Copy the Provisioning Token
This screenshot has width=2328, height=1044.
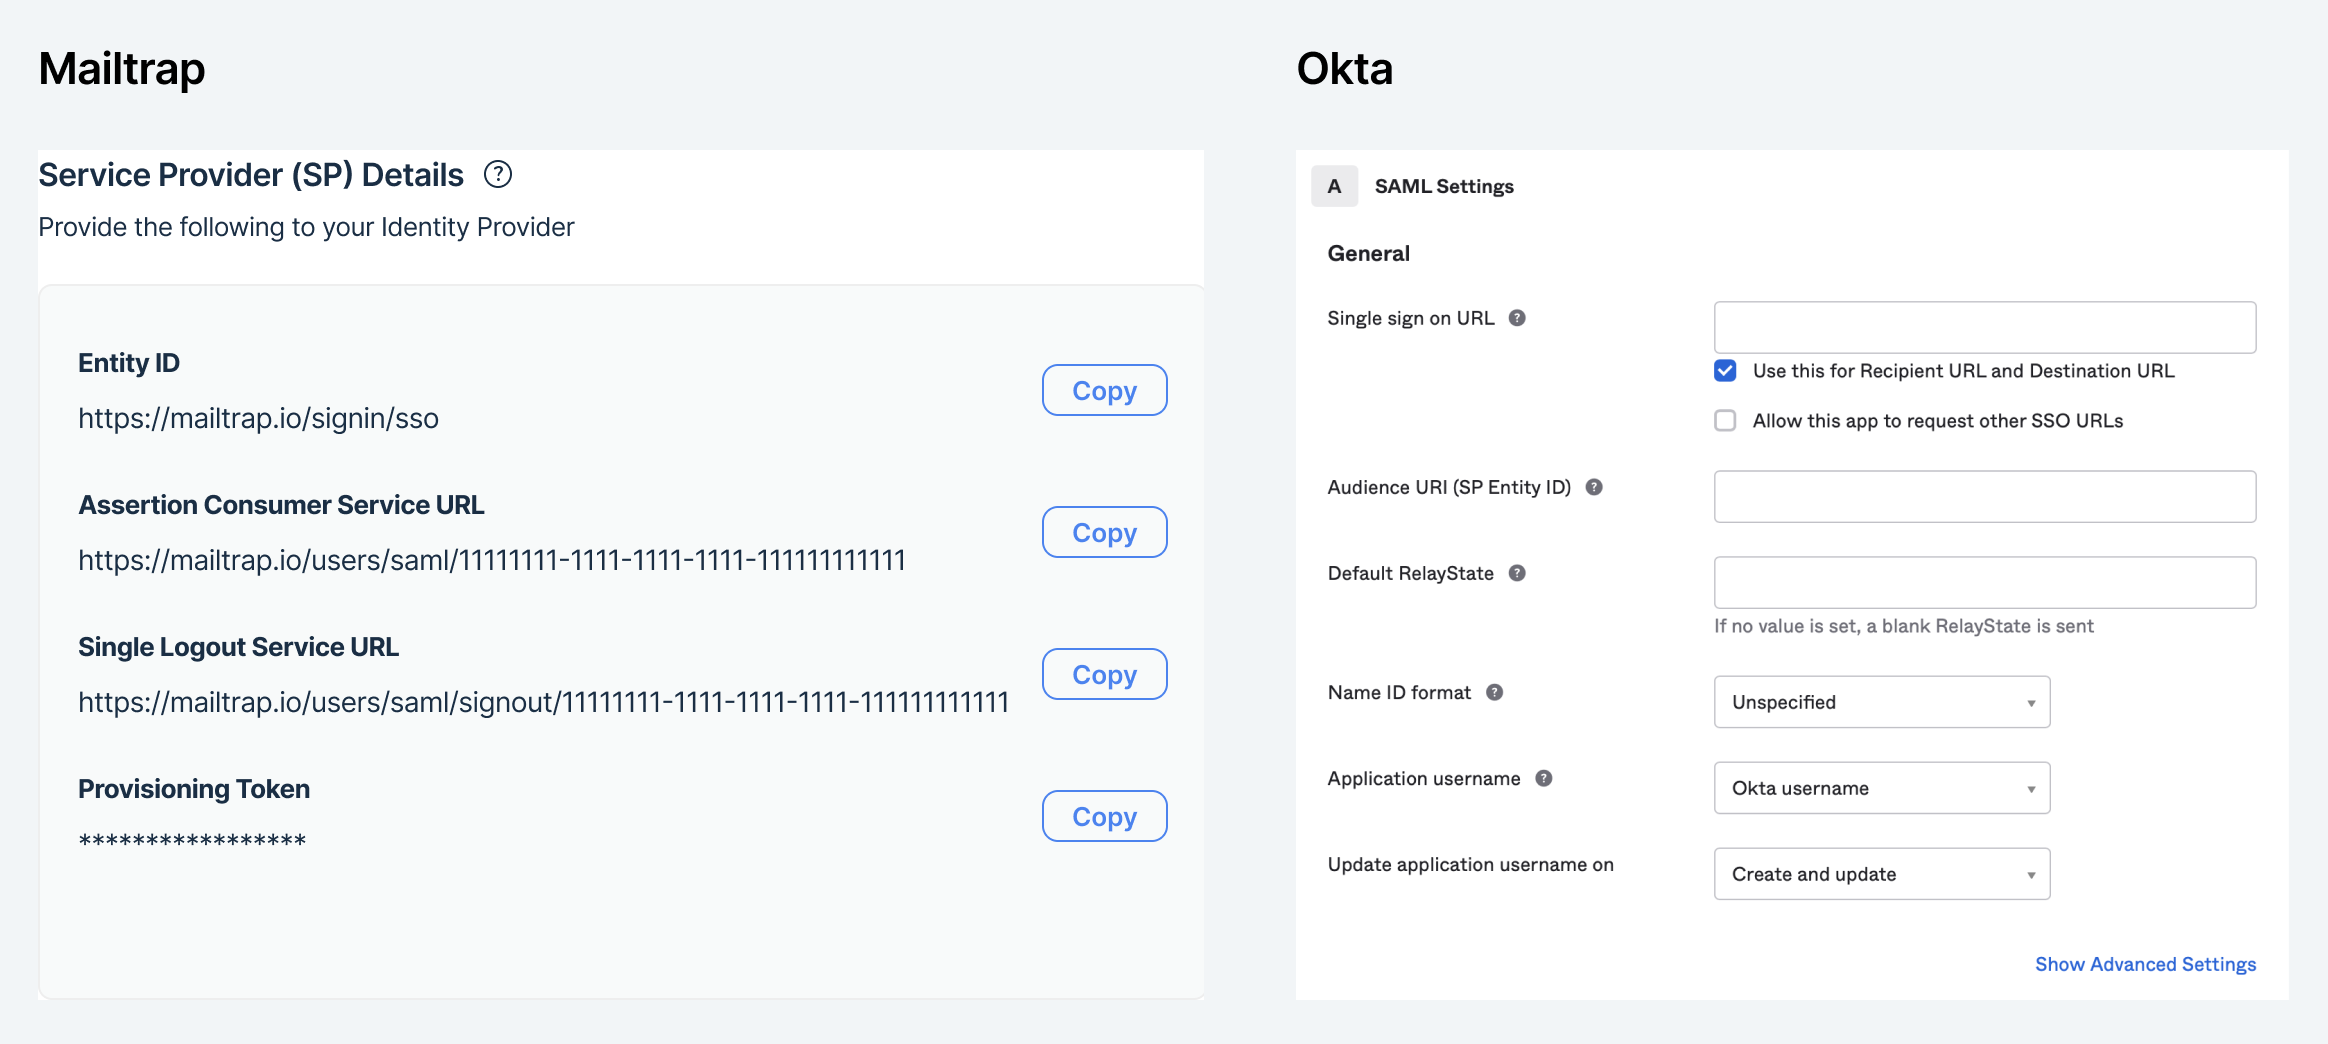[x=1104, y=816]
